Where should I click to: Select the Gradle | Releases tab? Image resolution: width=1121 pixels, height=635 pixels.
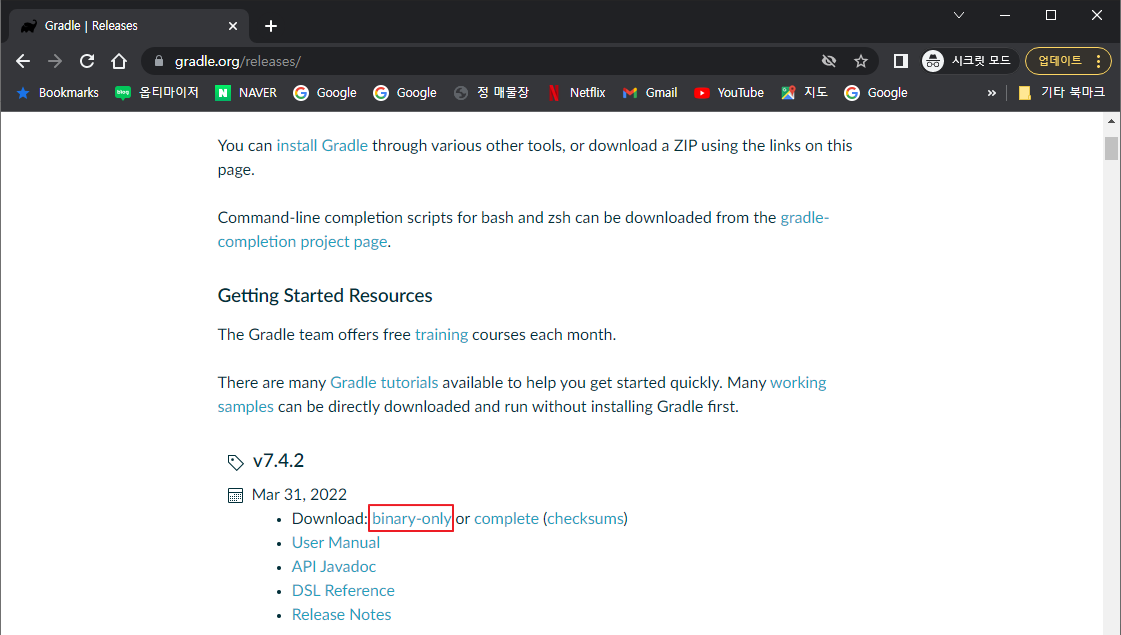[129, 26]
